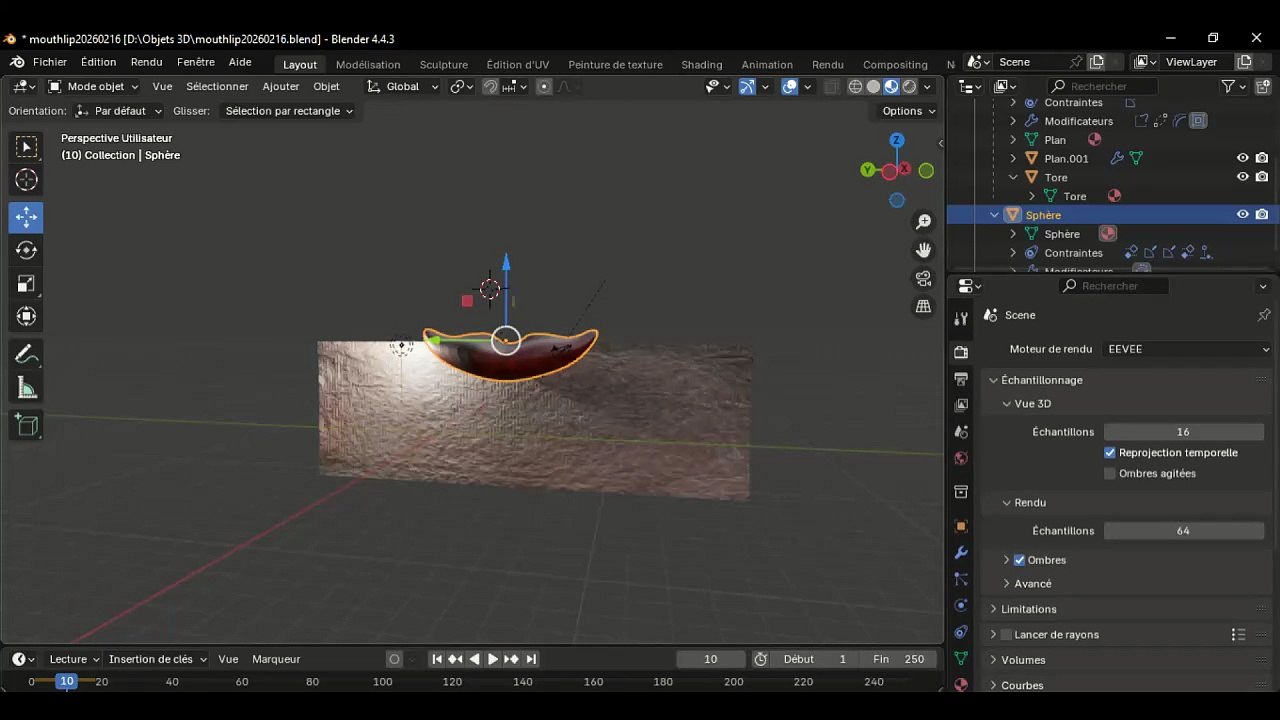Click the viewport zoom magnifier icon
1280x720 pixels.
click(x=924, y=221)
